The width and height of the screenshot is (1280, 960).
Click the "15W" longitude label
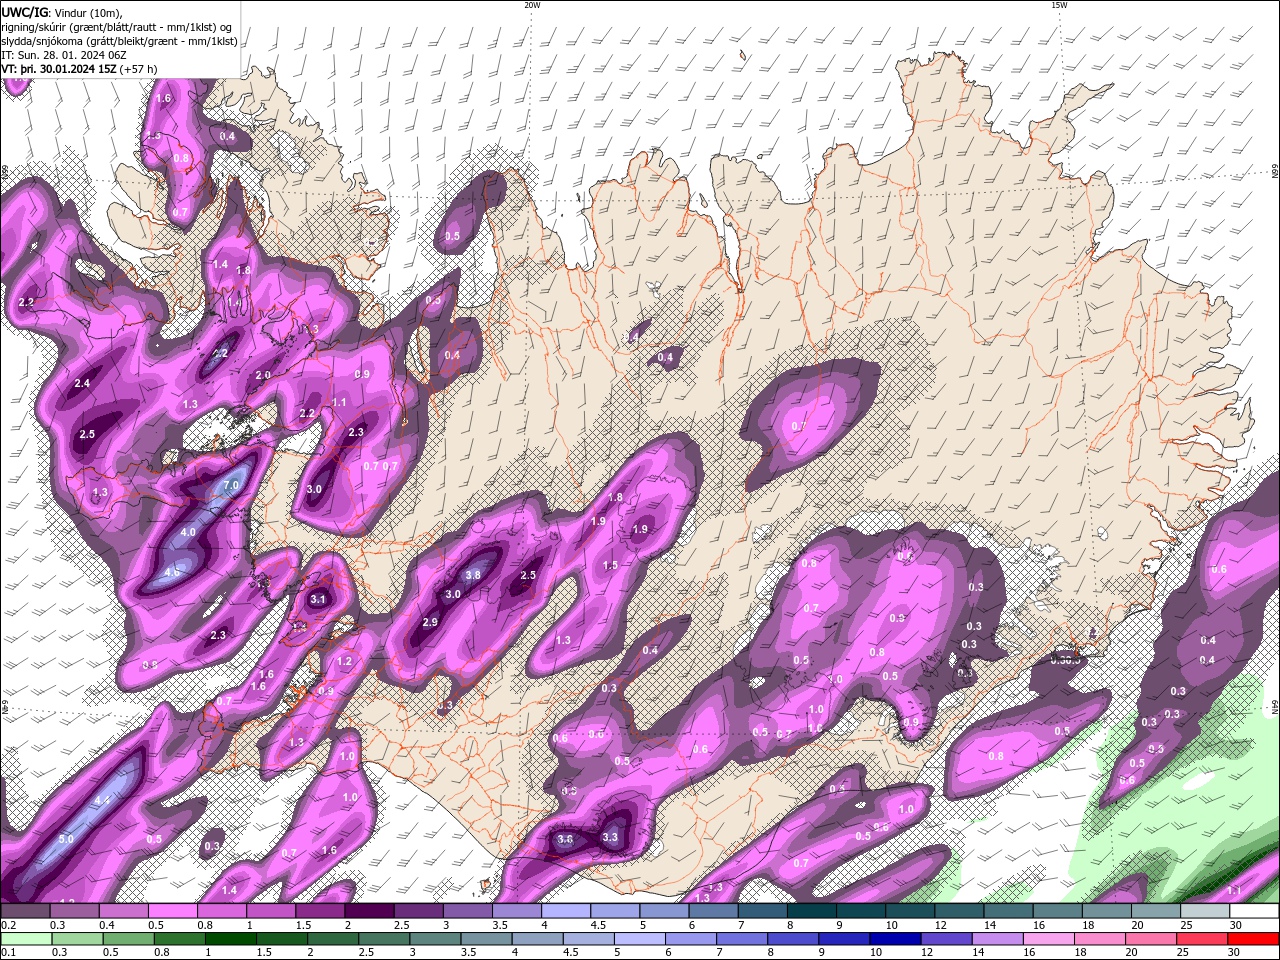(1059, 5)
